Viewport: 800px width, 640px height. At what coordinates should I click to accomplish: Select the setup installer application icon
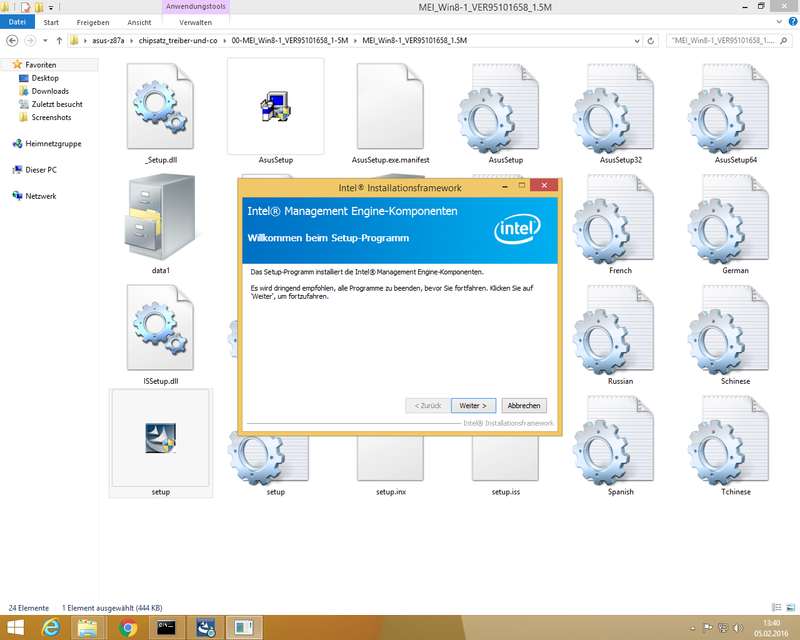[160, 438]
